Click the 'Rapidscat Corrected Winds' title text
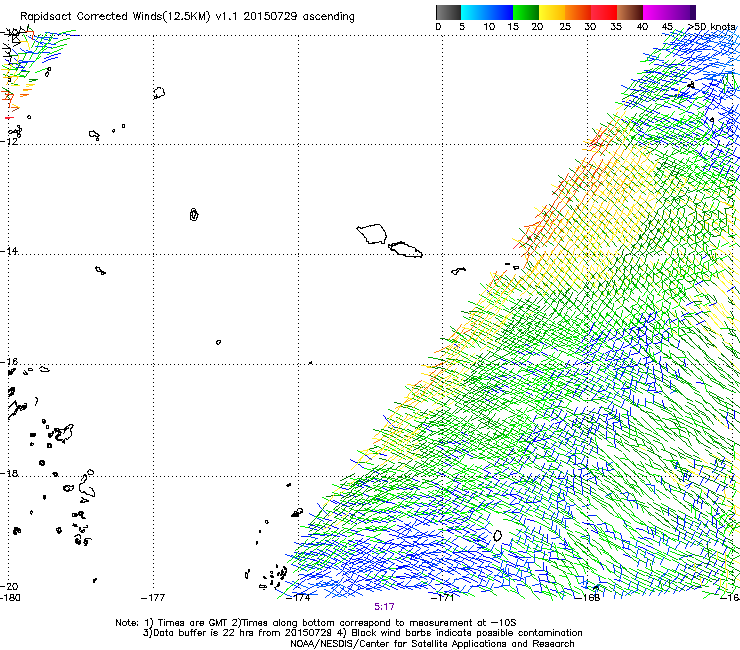 (91, 16)
